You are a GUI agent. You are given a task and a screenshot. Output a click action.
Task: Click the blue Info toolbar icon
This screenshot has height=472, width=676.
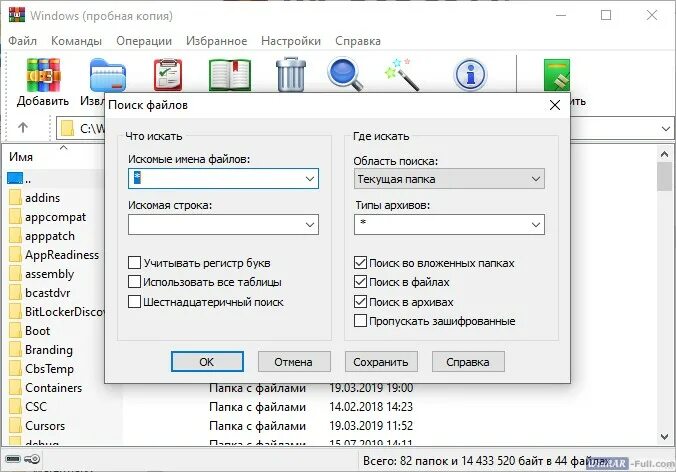[x=470, y=75]
